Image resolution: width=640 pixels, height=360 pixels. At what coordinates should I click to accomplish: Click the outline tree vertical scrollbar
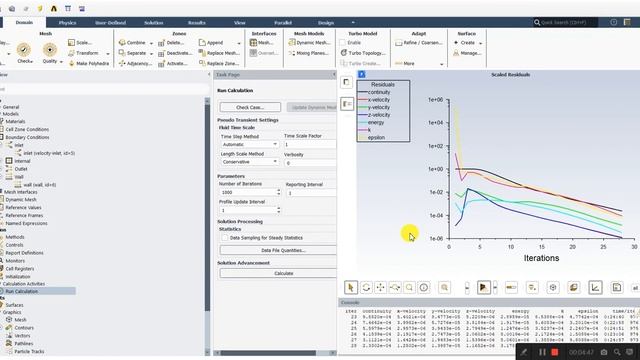click(x=207, y=207)
